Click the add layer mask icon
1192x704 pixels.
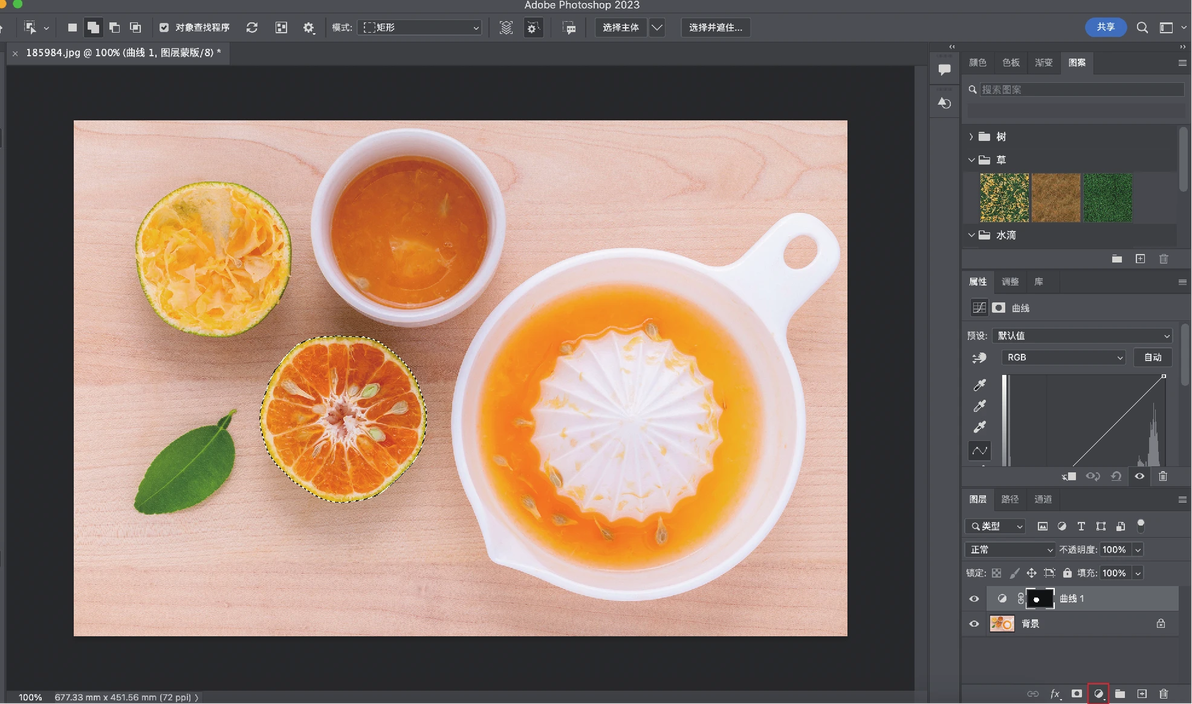point(1076,693)
